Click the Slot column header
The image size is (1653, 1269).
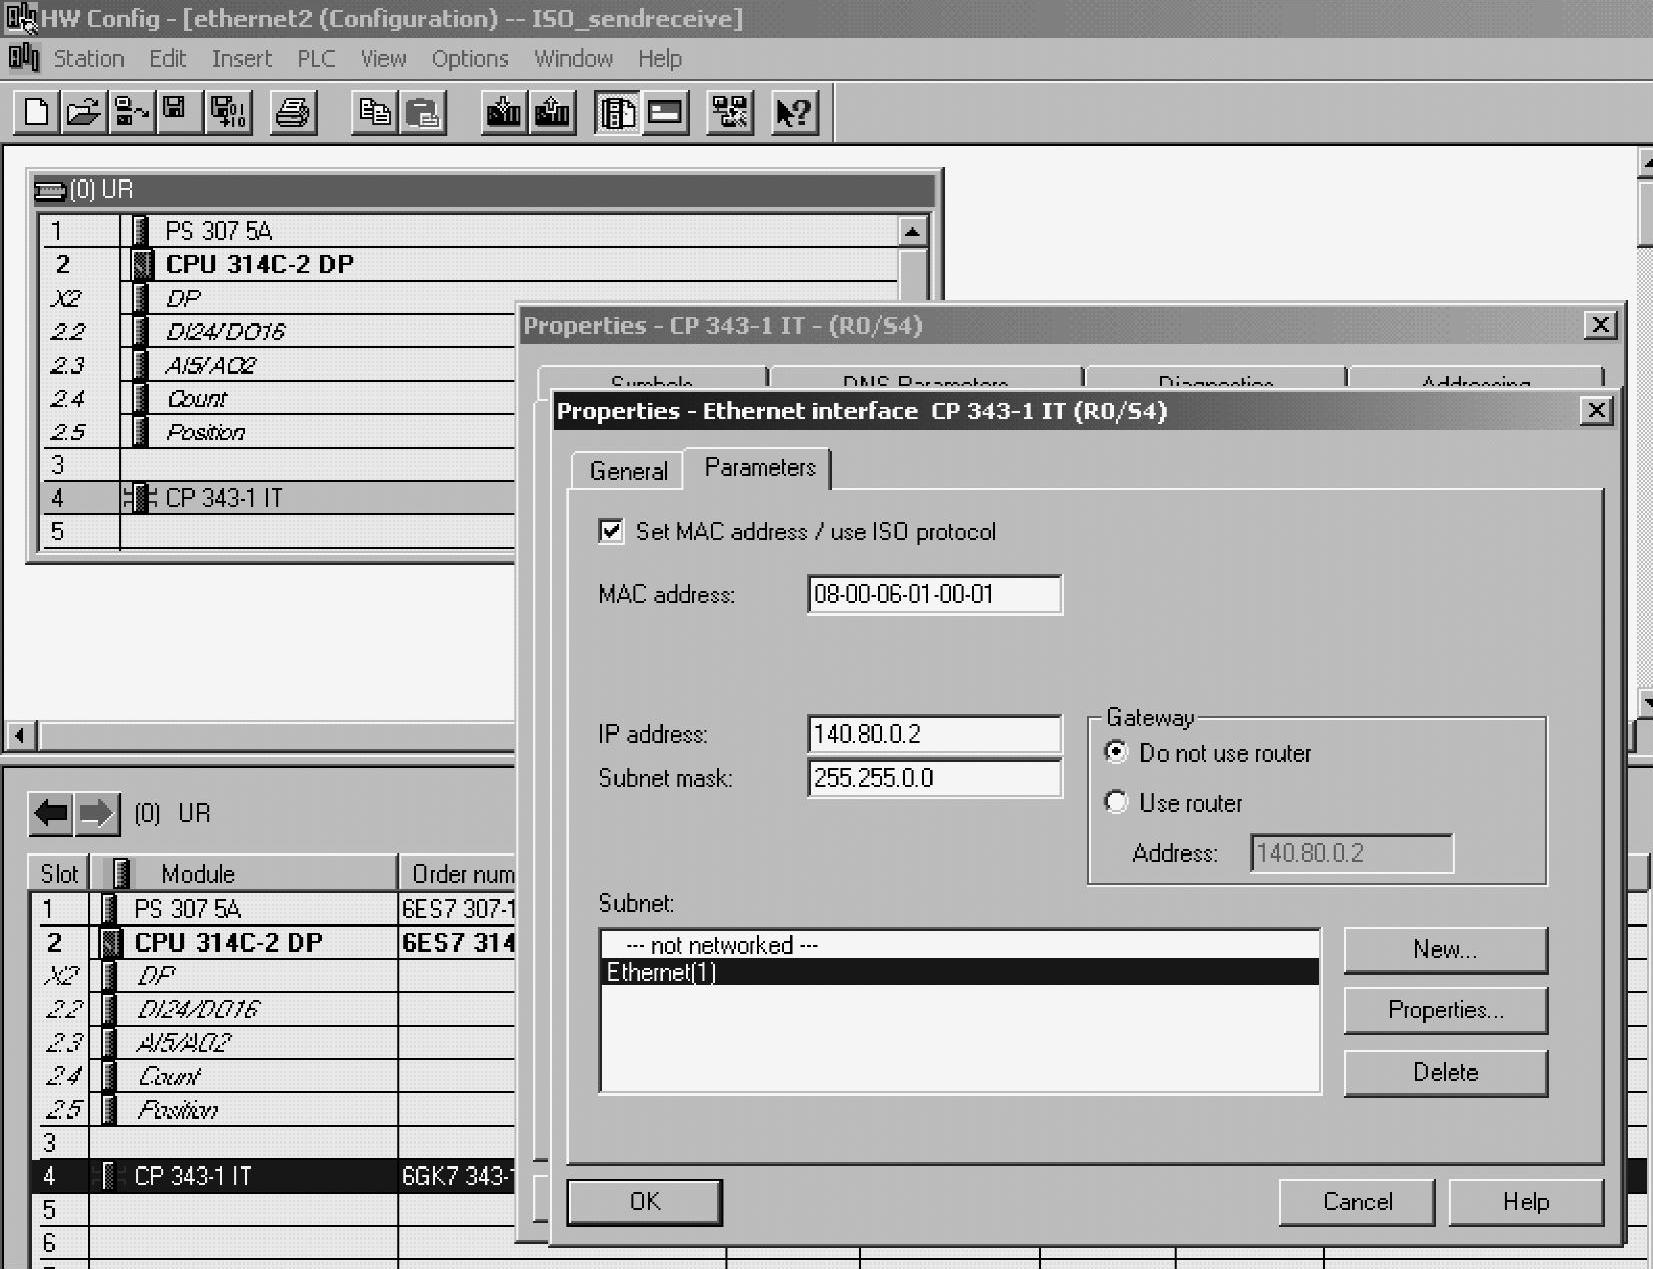click(59, 873)
